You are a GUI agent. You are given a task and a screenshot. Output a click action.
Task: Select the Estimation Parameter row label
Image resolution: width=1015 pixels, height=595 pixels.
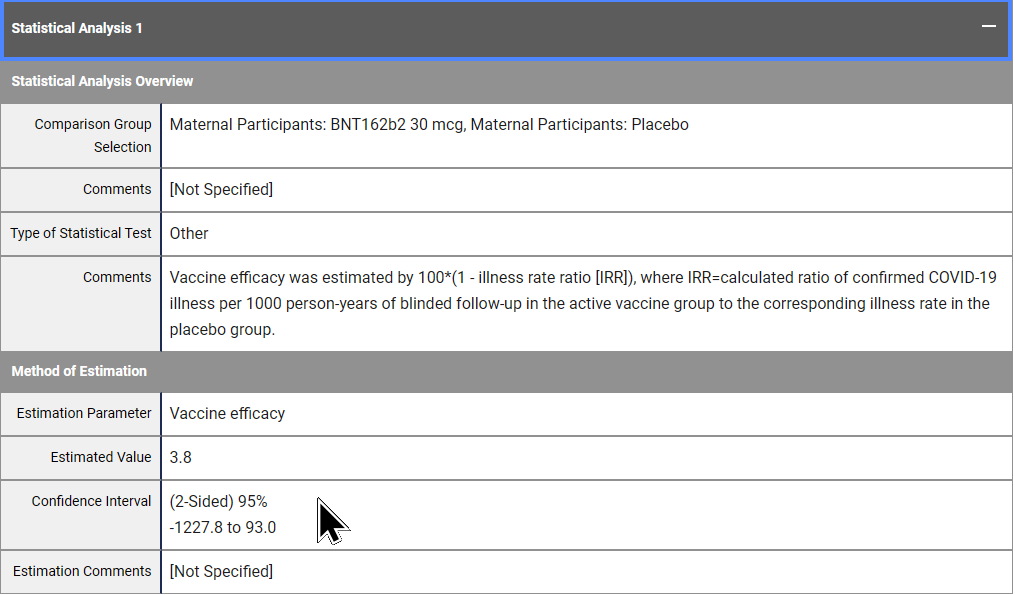(84, 413)
